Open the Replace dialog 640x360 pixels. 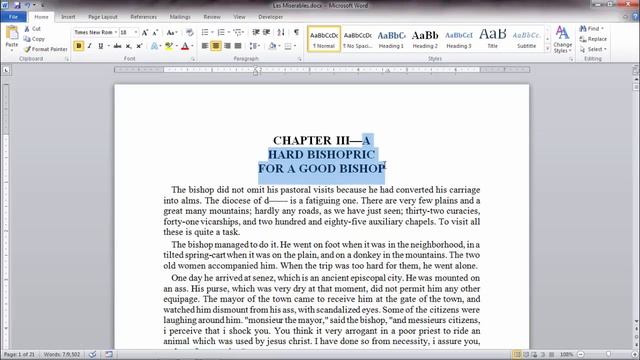click(x=593, y=39)
